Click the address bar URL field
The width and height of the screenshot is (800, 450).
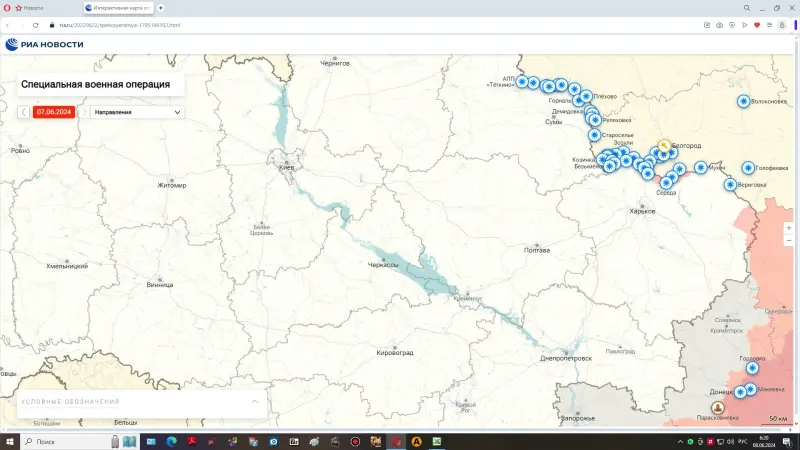pos(119,25)
